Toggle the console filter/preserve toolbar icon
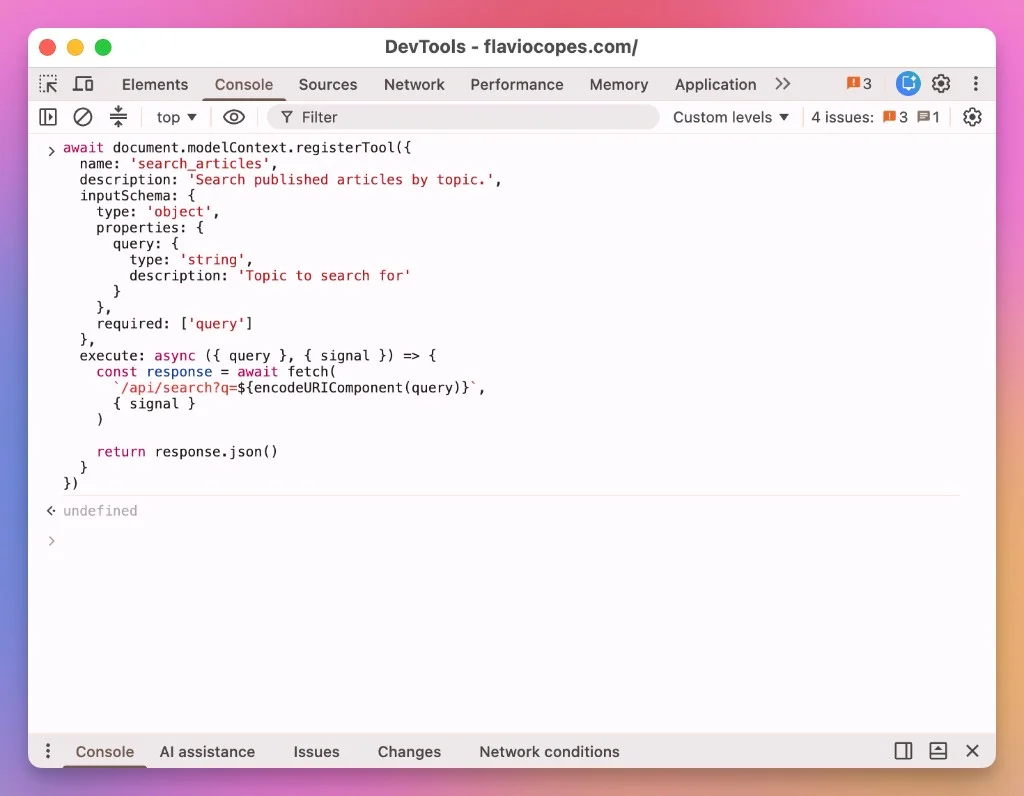Viewport: 1024px width, 796px height. pos(118,117)
